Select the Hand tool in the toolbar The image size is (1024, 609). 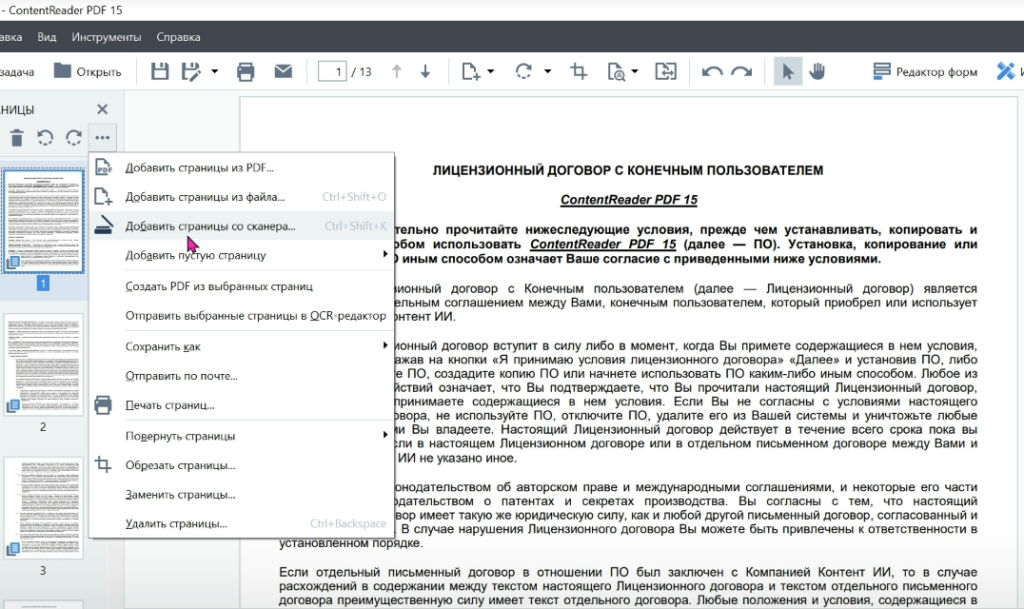817,70
